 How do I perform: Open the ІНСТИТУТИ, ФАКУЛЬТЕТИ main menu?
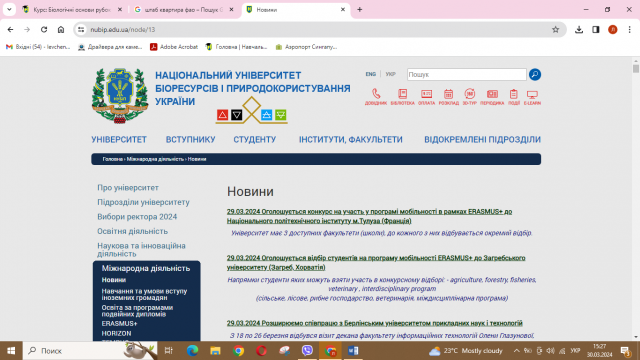coord(351,140)
